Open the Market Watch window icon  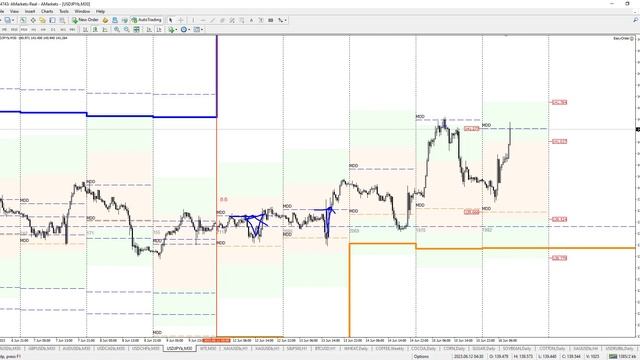tap(23, 20)
